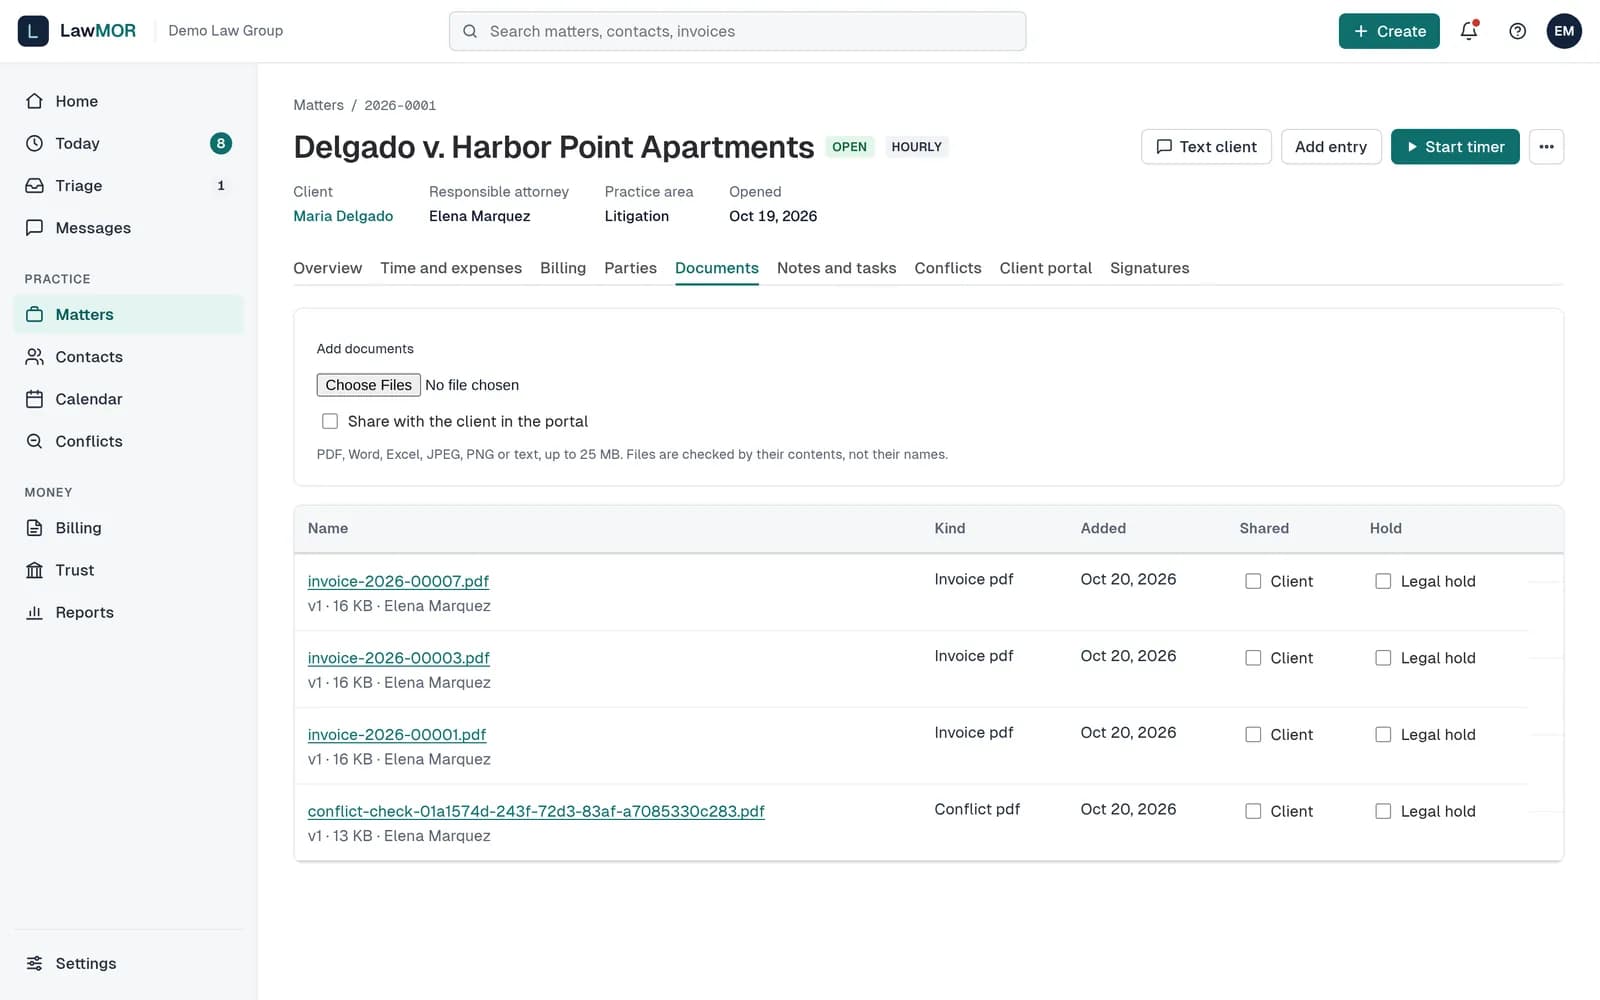
Task: Click the Billing document icon in sidebar
Action: pos(35,528)
